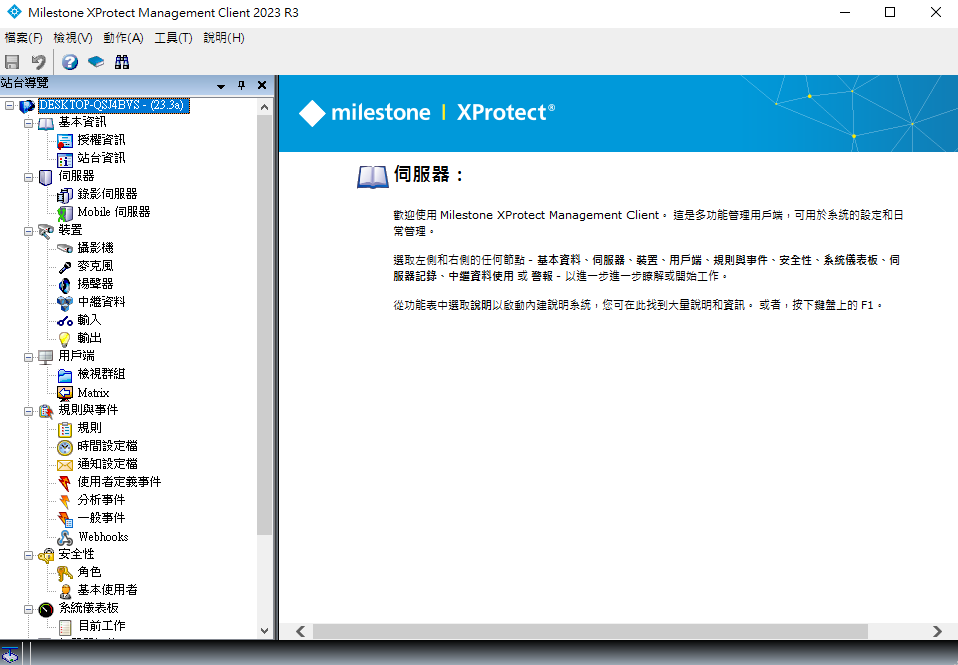Click the content pane horizontal scrollbar thumb
This screenshot has width=958, height=665.
point(590,631)
